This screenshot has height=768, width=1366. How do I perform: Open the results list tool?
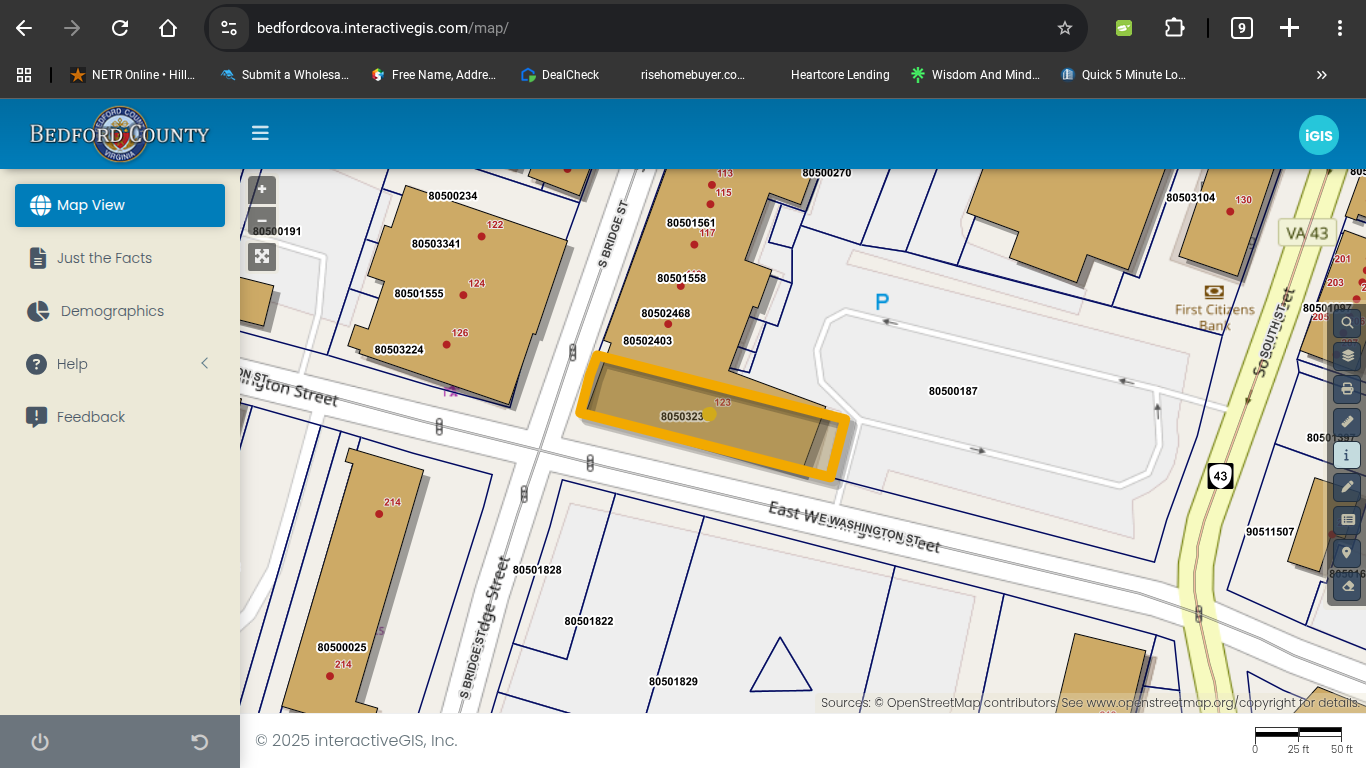(x=1347, y=520)
